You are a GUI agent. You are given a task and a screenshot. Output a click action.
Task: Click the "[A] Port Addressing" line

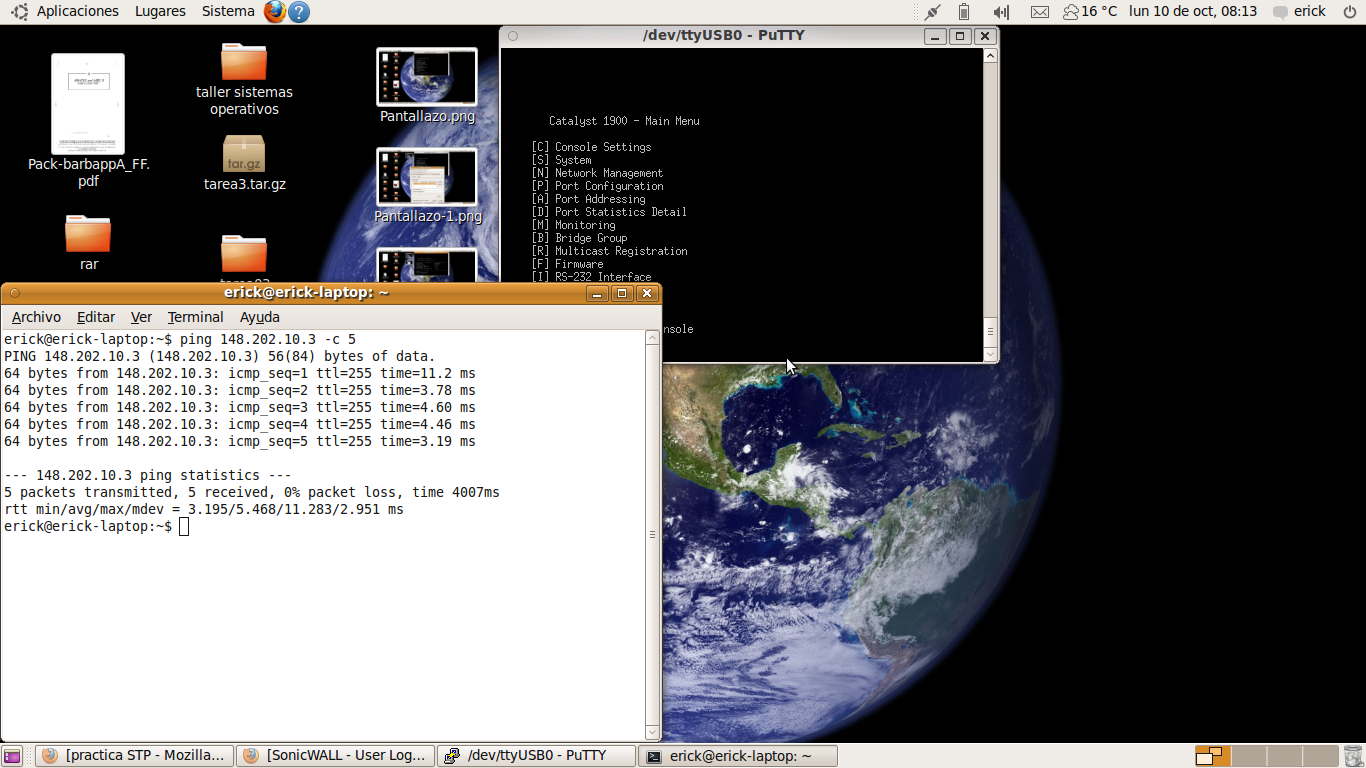(588, 199)
